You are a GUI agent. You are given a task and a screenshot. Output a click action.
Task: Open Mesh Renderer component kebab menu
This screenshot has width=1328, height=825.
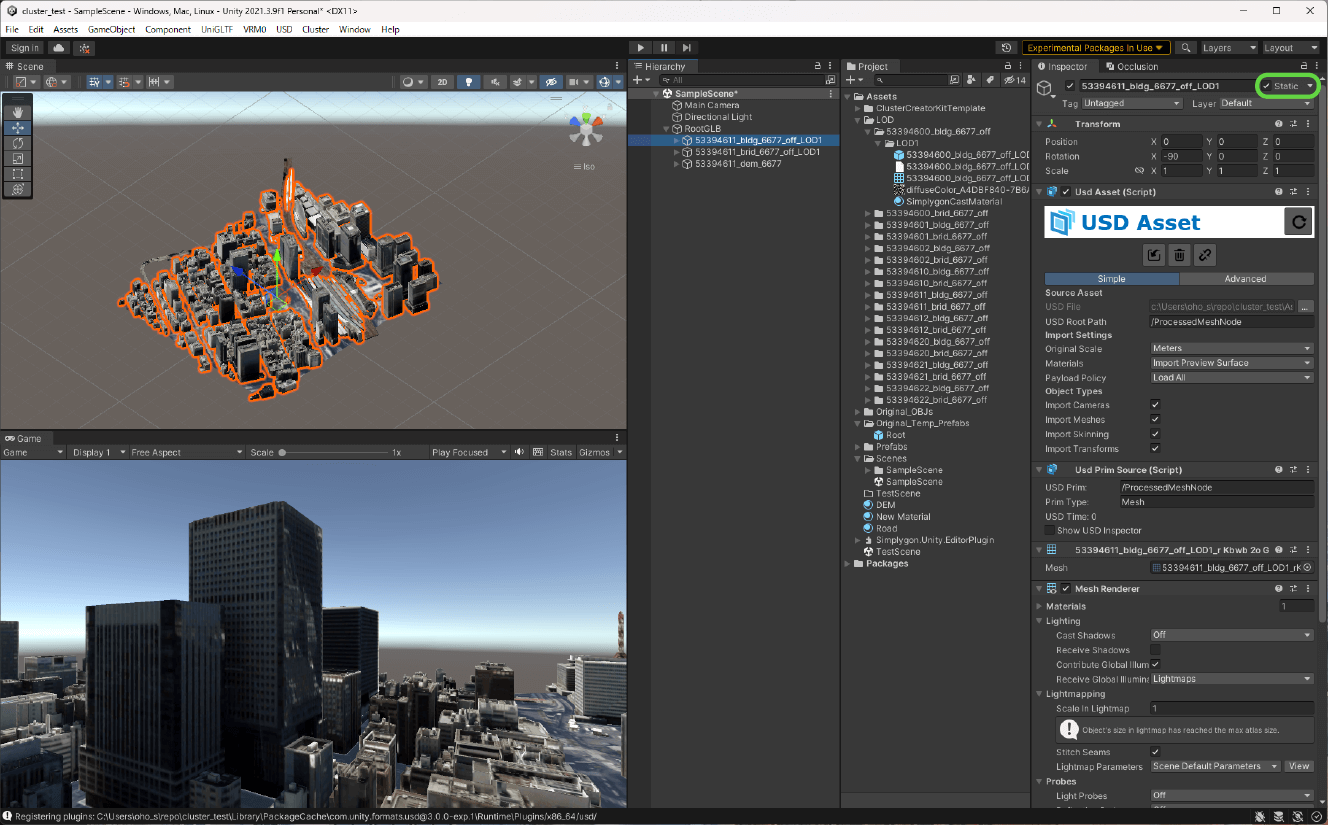[x=1307, y=588]
